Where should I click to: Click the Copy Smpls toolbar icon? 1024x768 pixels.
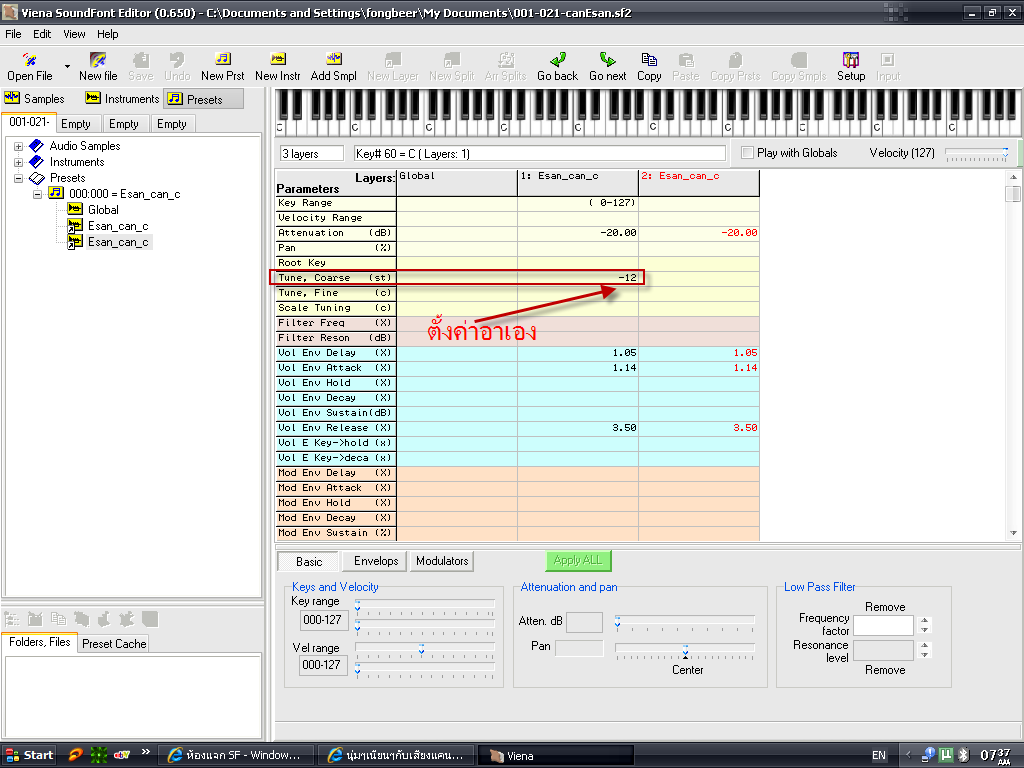click(x=799, y=67)
